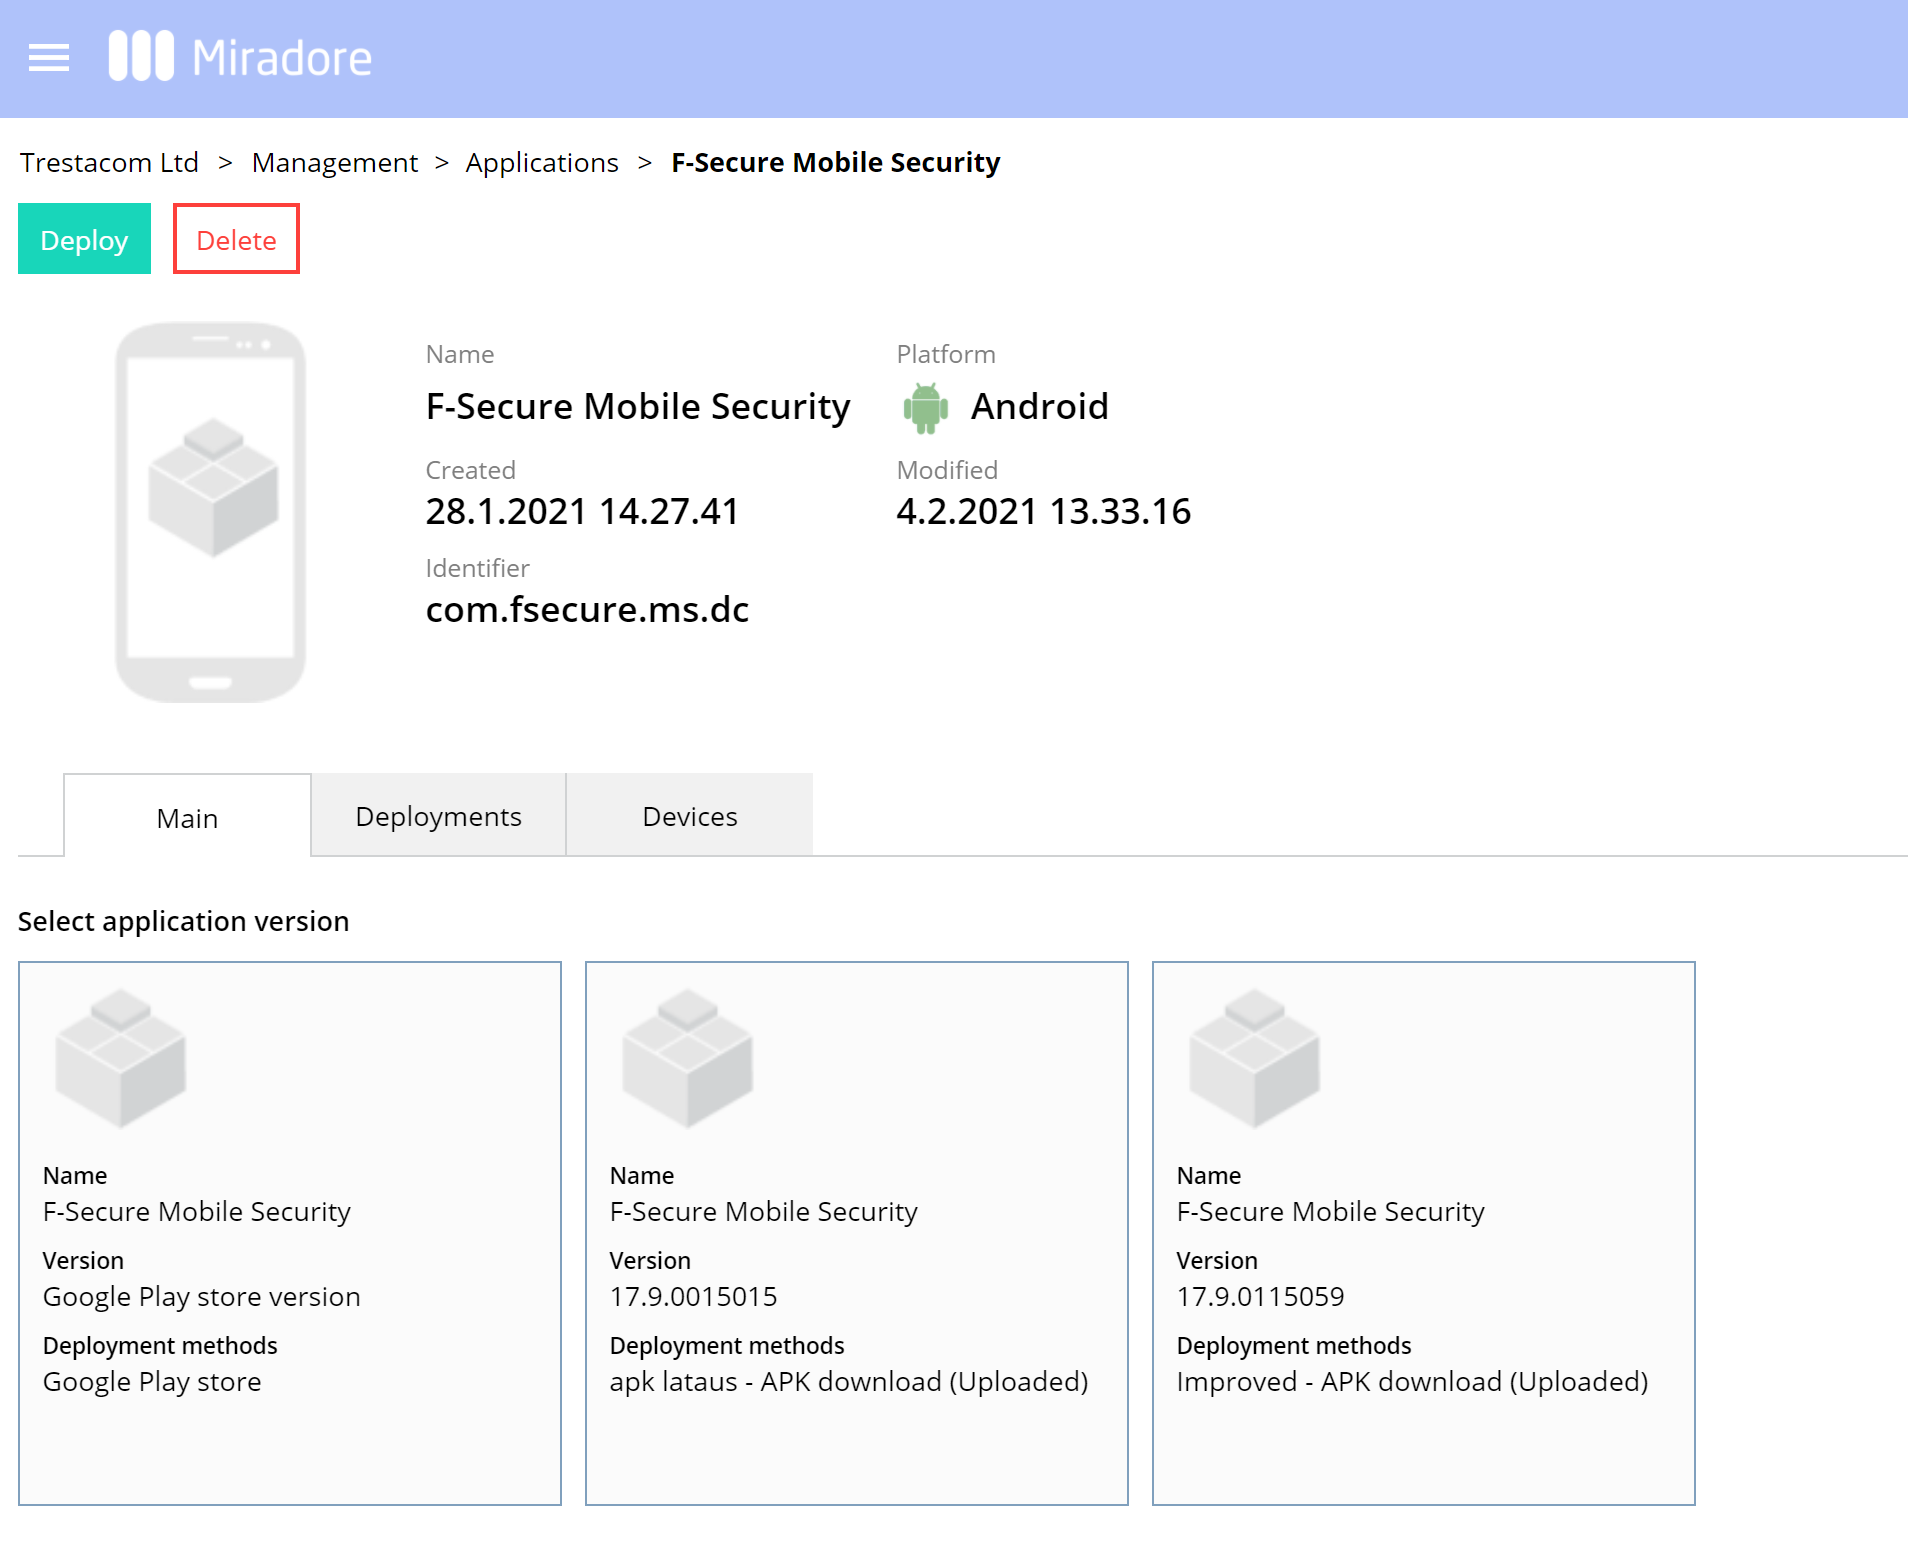Image resolution: width=1908 pixels, height=1557 pixels.
Task: Click the cube icon of version 17.9.0115059 card
Action: (x=1255, y=1057)
